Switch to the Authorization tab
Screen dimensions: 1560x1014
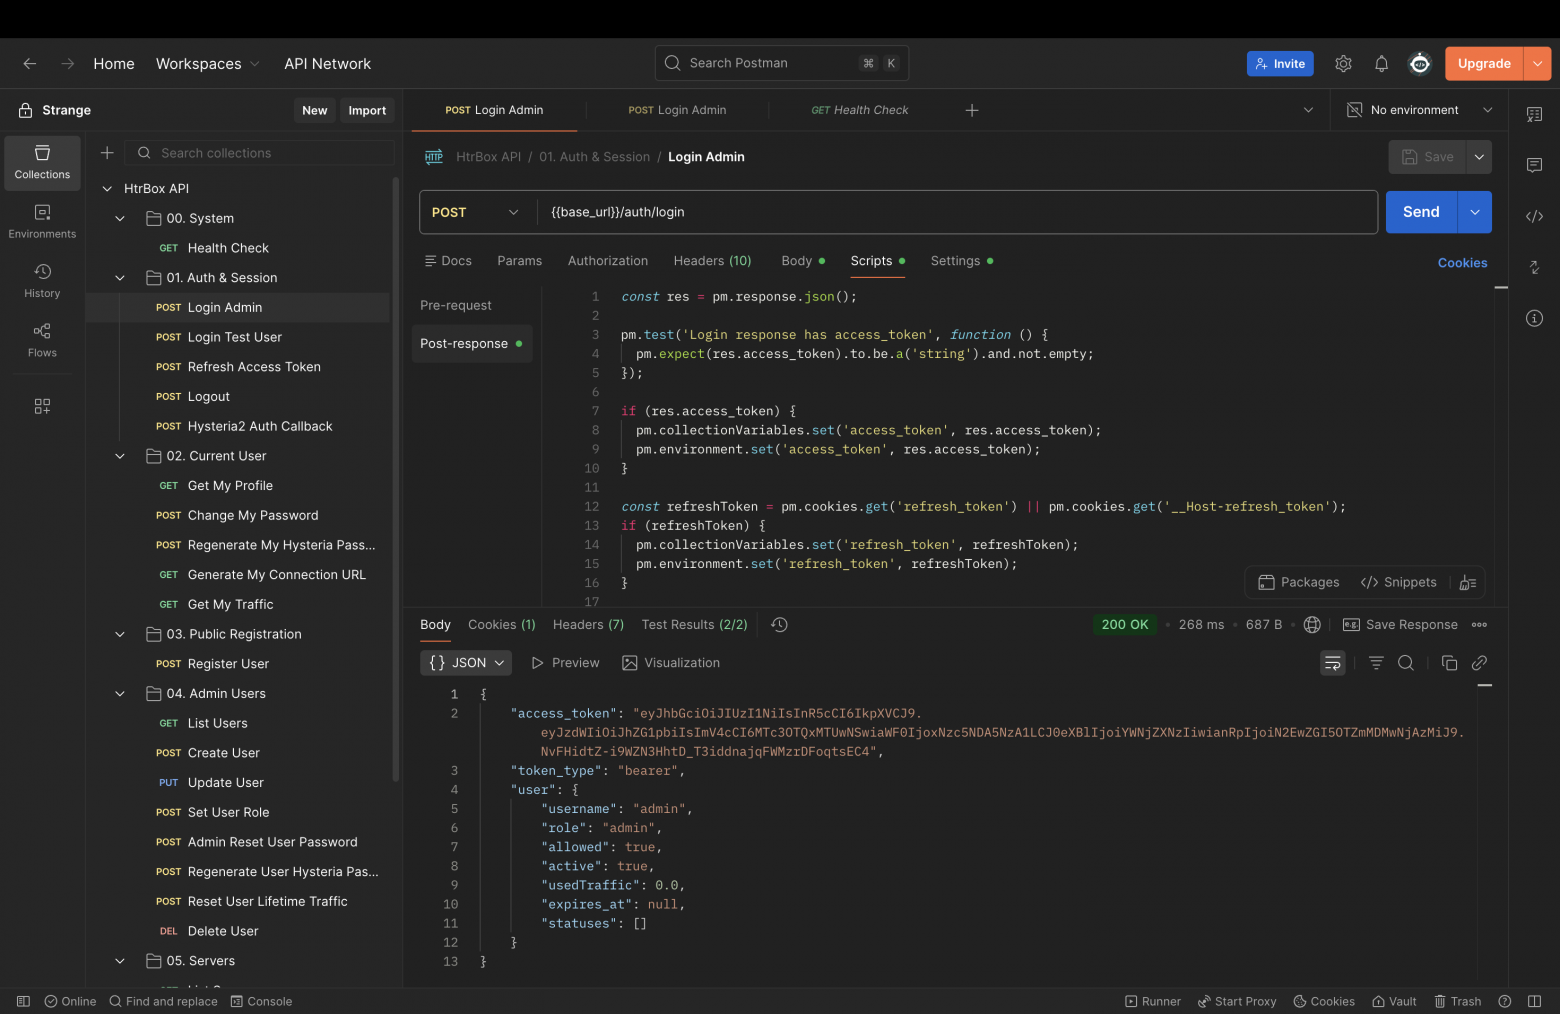pos(608,261)
